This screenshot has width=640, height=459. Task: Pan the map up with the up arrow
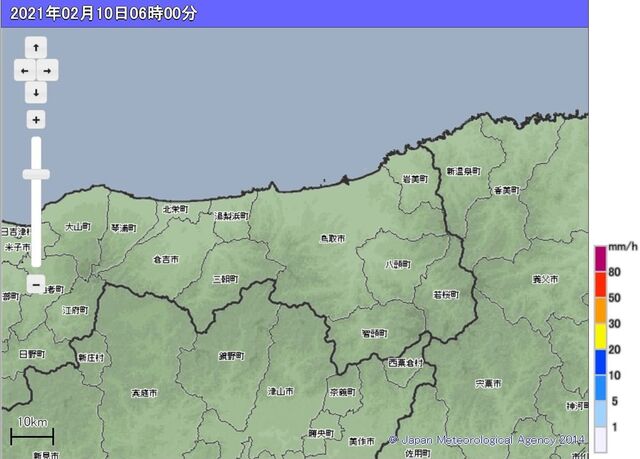click(36, 48)
